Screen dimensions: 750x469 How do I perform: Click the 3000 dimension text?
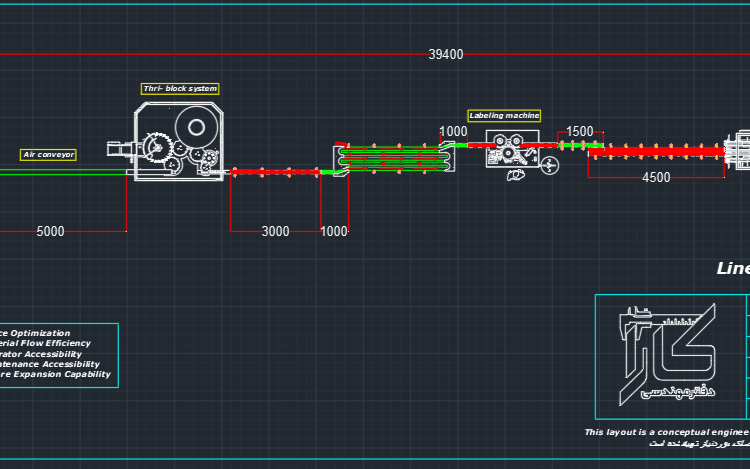point(275,231)
